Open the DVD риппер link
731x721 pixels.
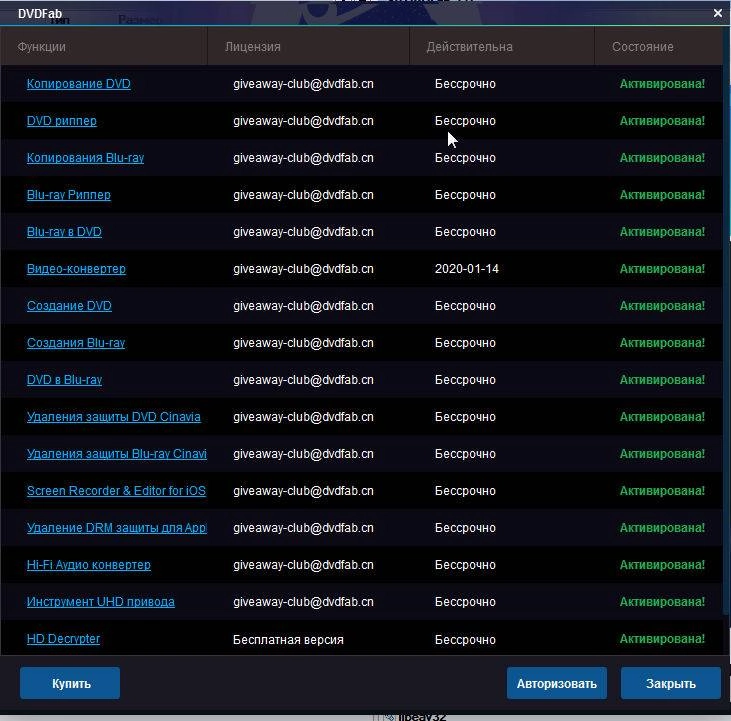point(62,121)
